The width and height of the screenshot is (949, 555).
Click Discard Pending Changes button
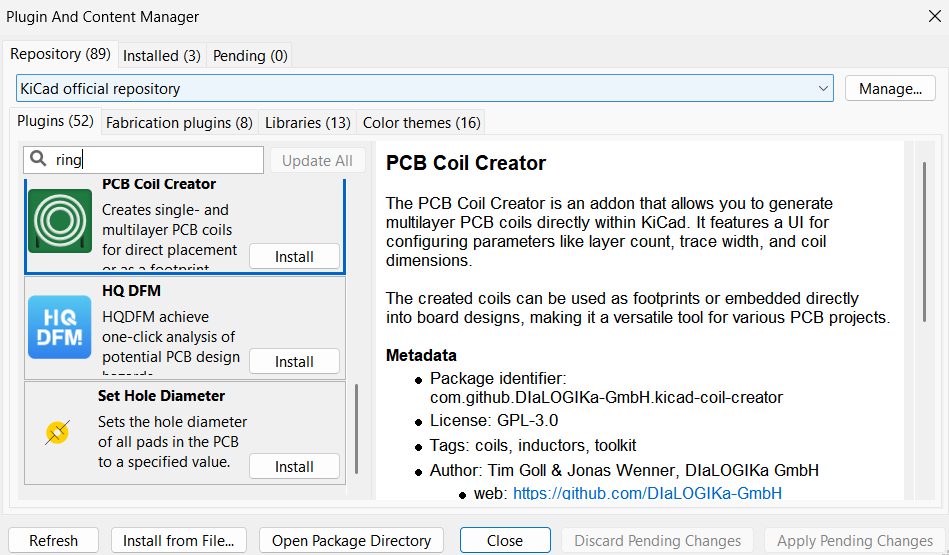[x=657, y=540]
